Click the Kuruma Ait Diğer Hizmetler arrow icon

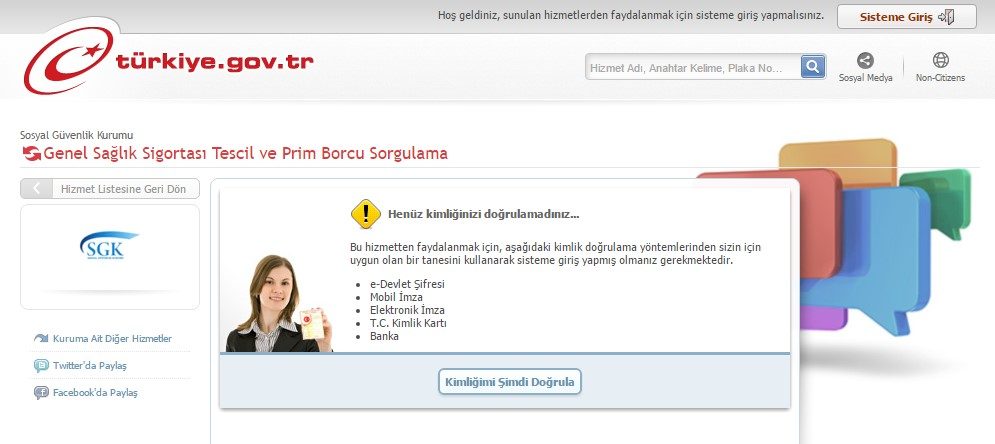tap(41, 339)
